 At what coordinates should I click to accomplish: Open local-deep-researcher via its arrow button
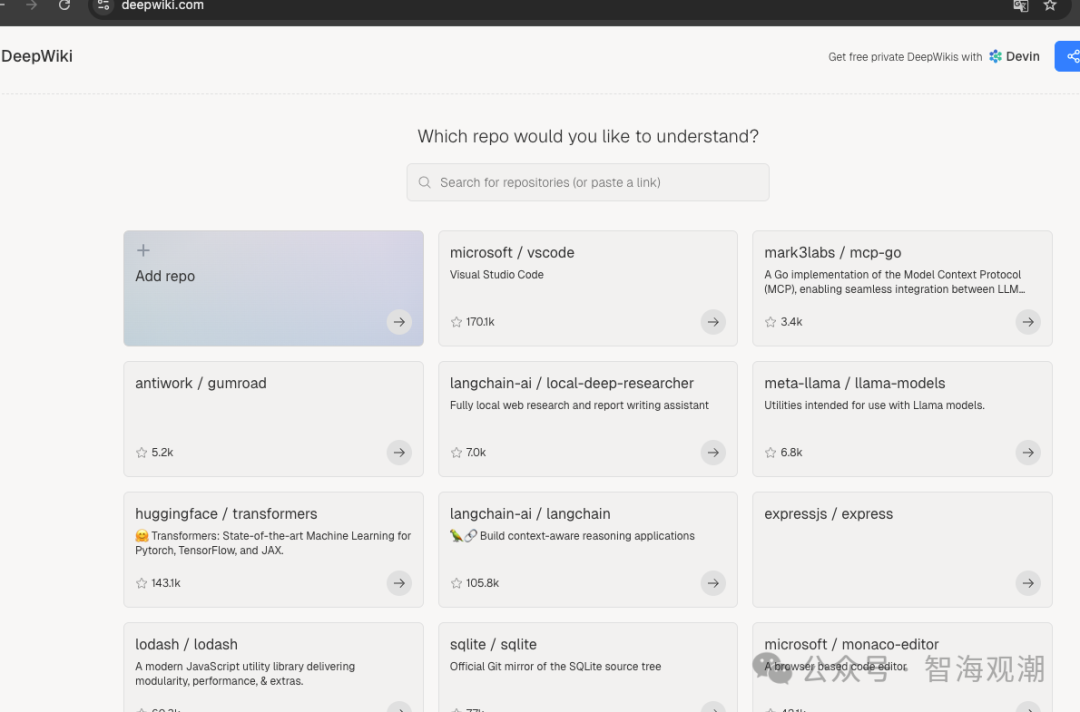pyautogui.click(x=713, y=452)
